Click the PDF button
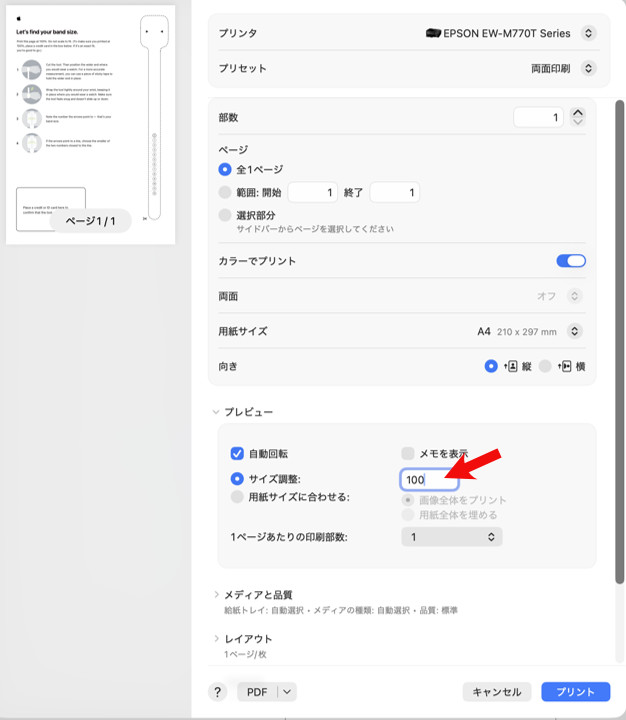Viewport: 626px width, 720px height. pyautogui.click(x=257, y=692)
